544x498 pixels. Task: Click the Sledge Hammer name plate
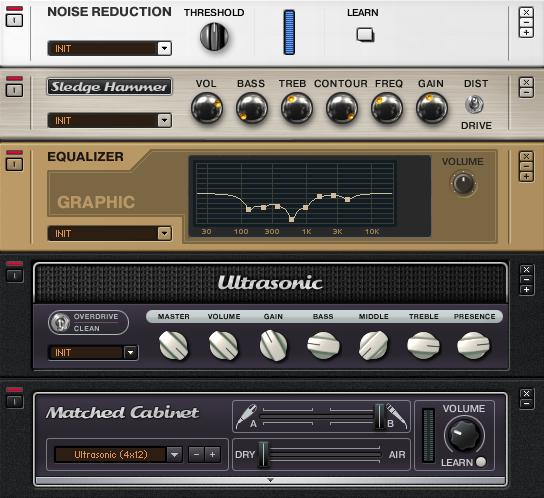(109, 86)
